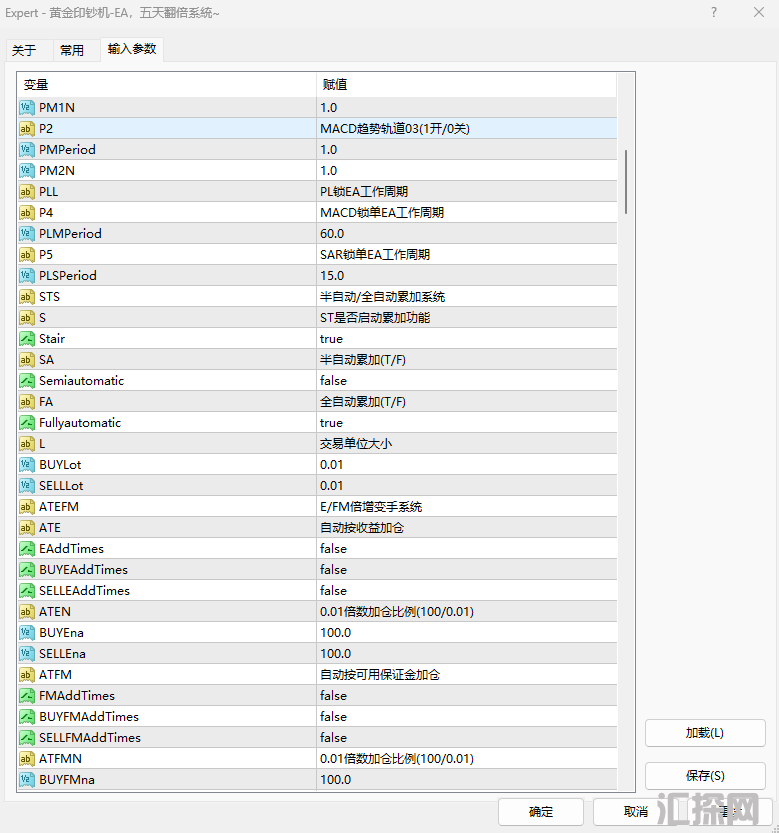Click the boolean icon beside Stair

point(27,339)
